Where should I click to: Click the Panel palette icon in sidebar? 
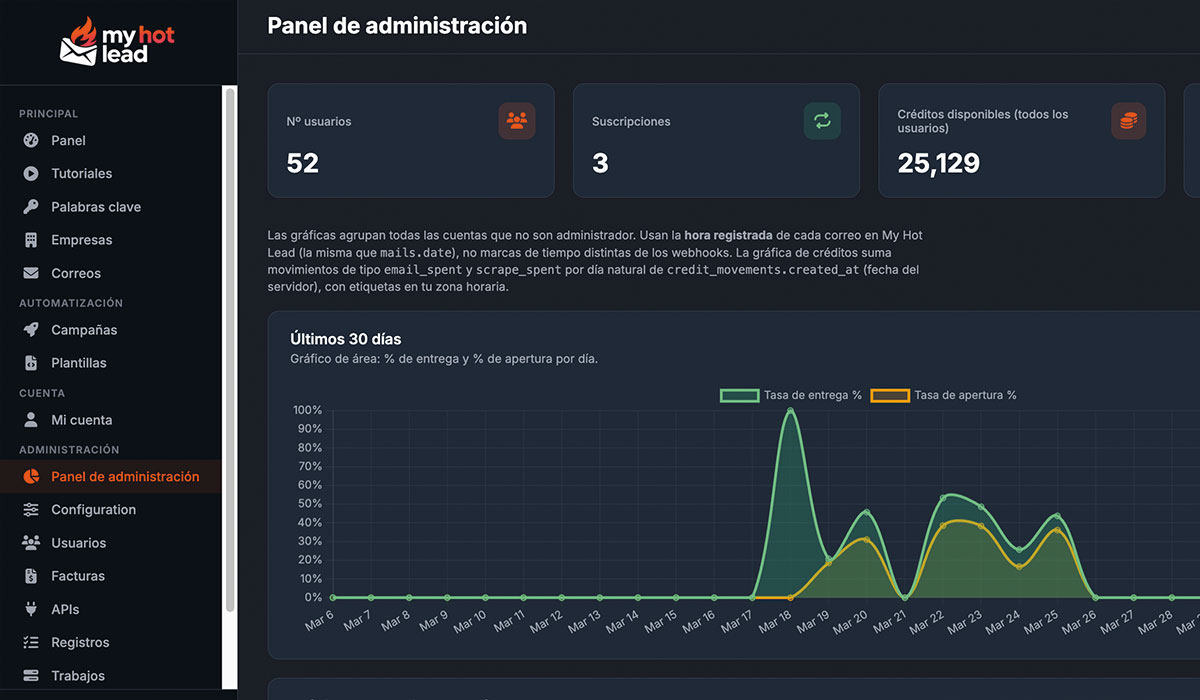coord(31,141)
